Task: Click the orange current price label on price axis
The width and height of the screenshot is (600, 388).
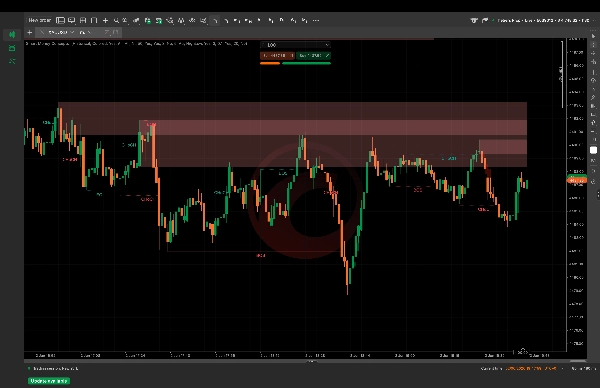Action: [577, 180]
